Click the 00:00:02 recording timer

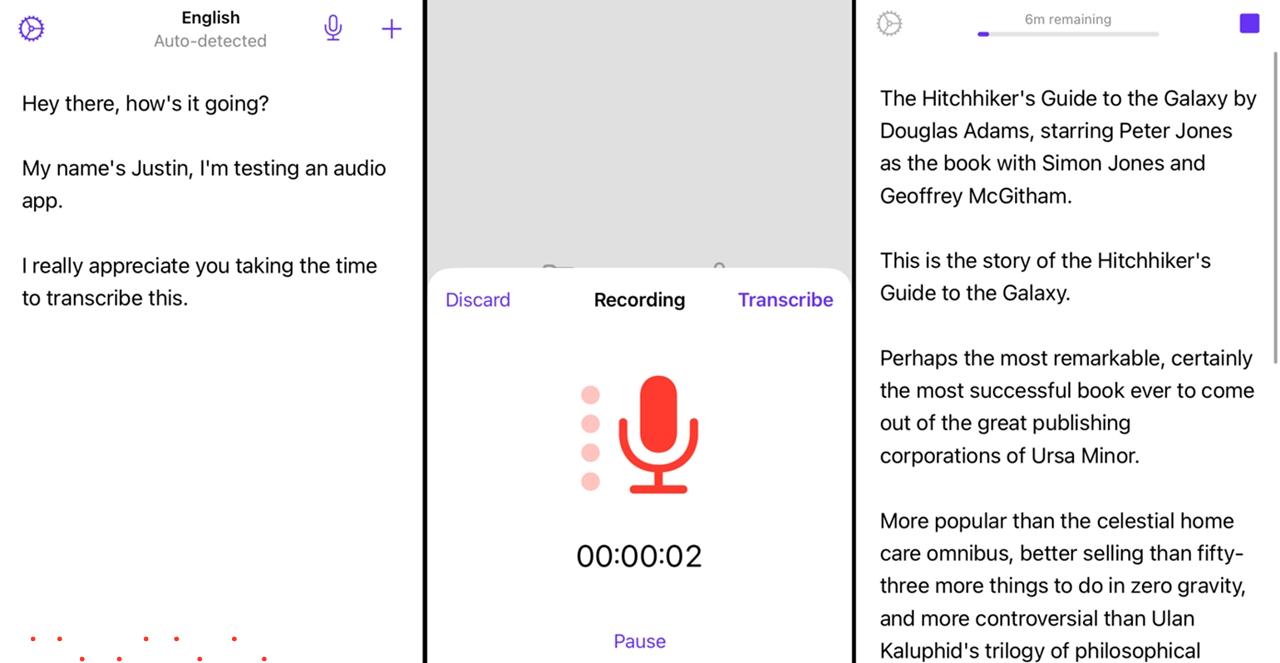click(639, 556)
